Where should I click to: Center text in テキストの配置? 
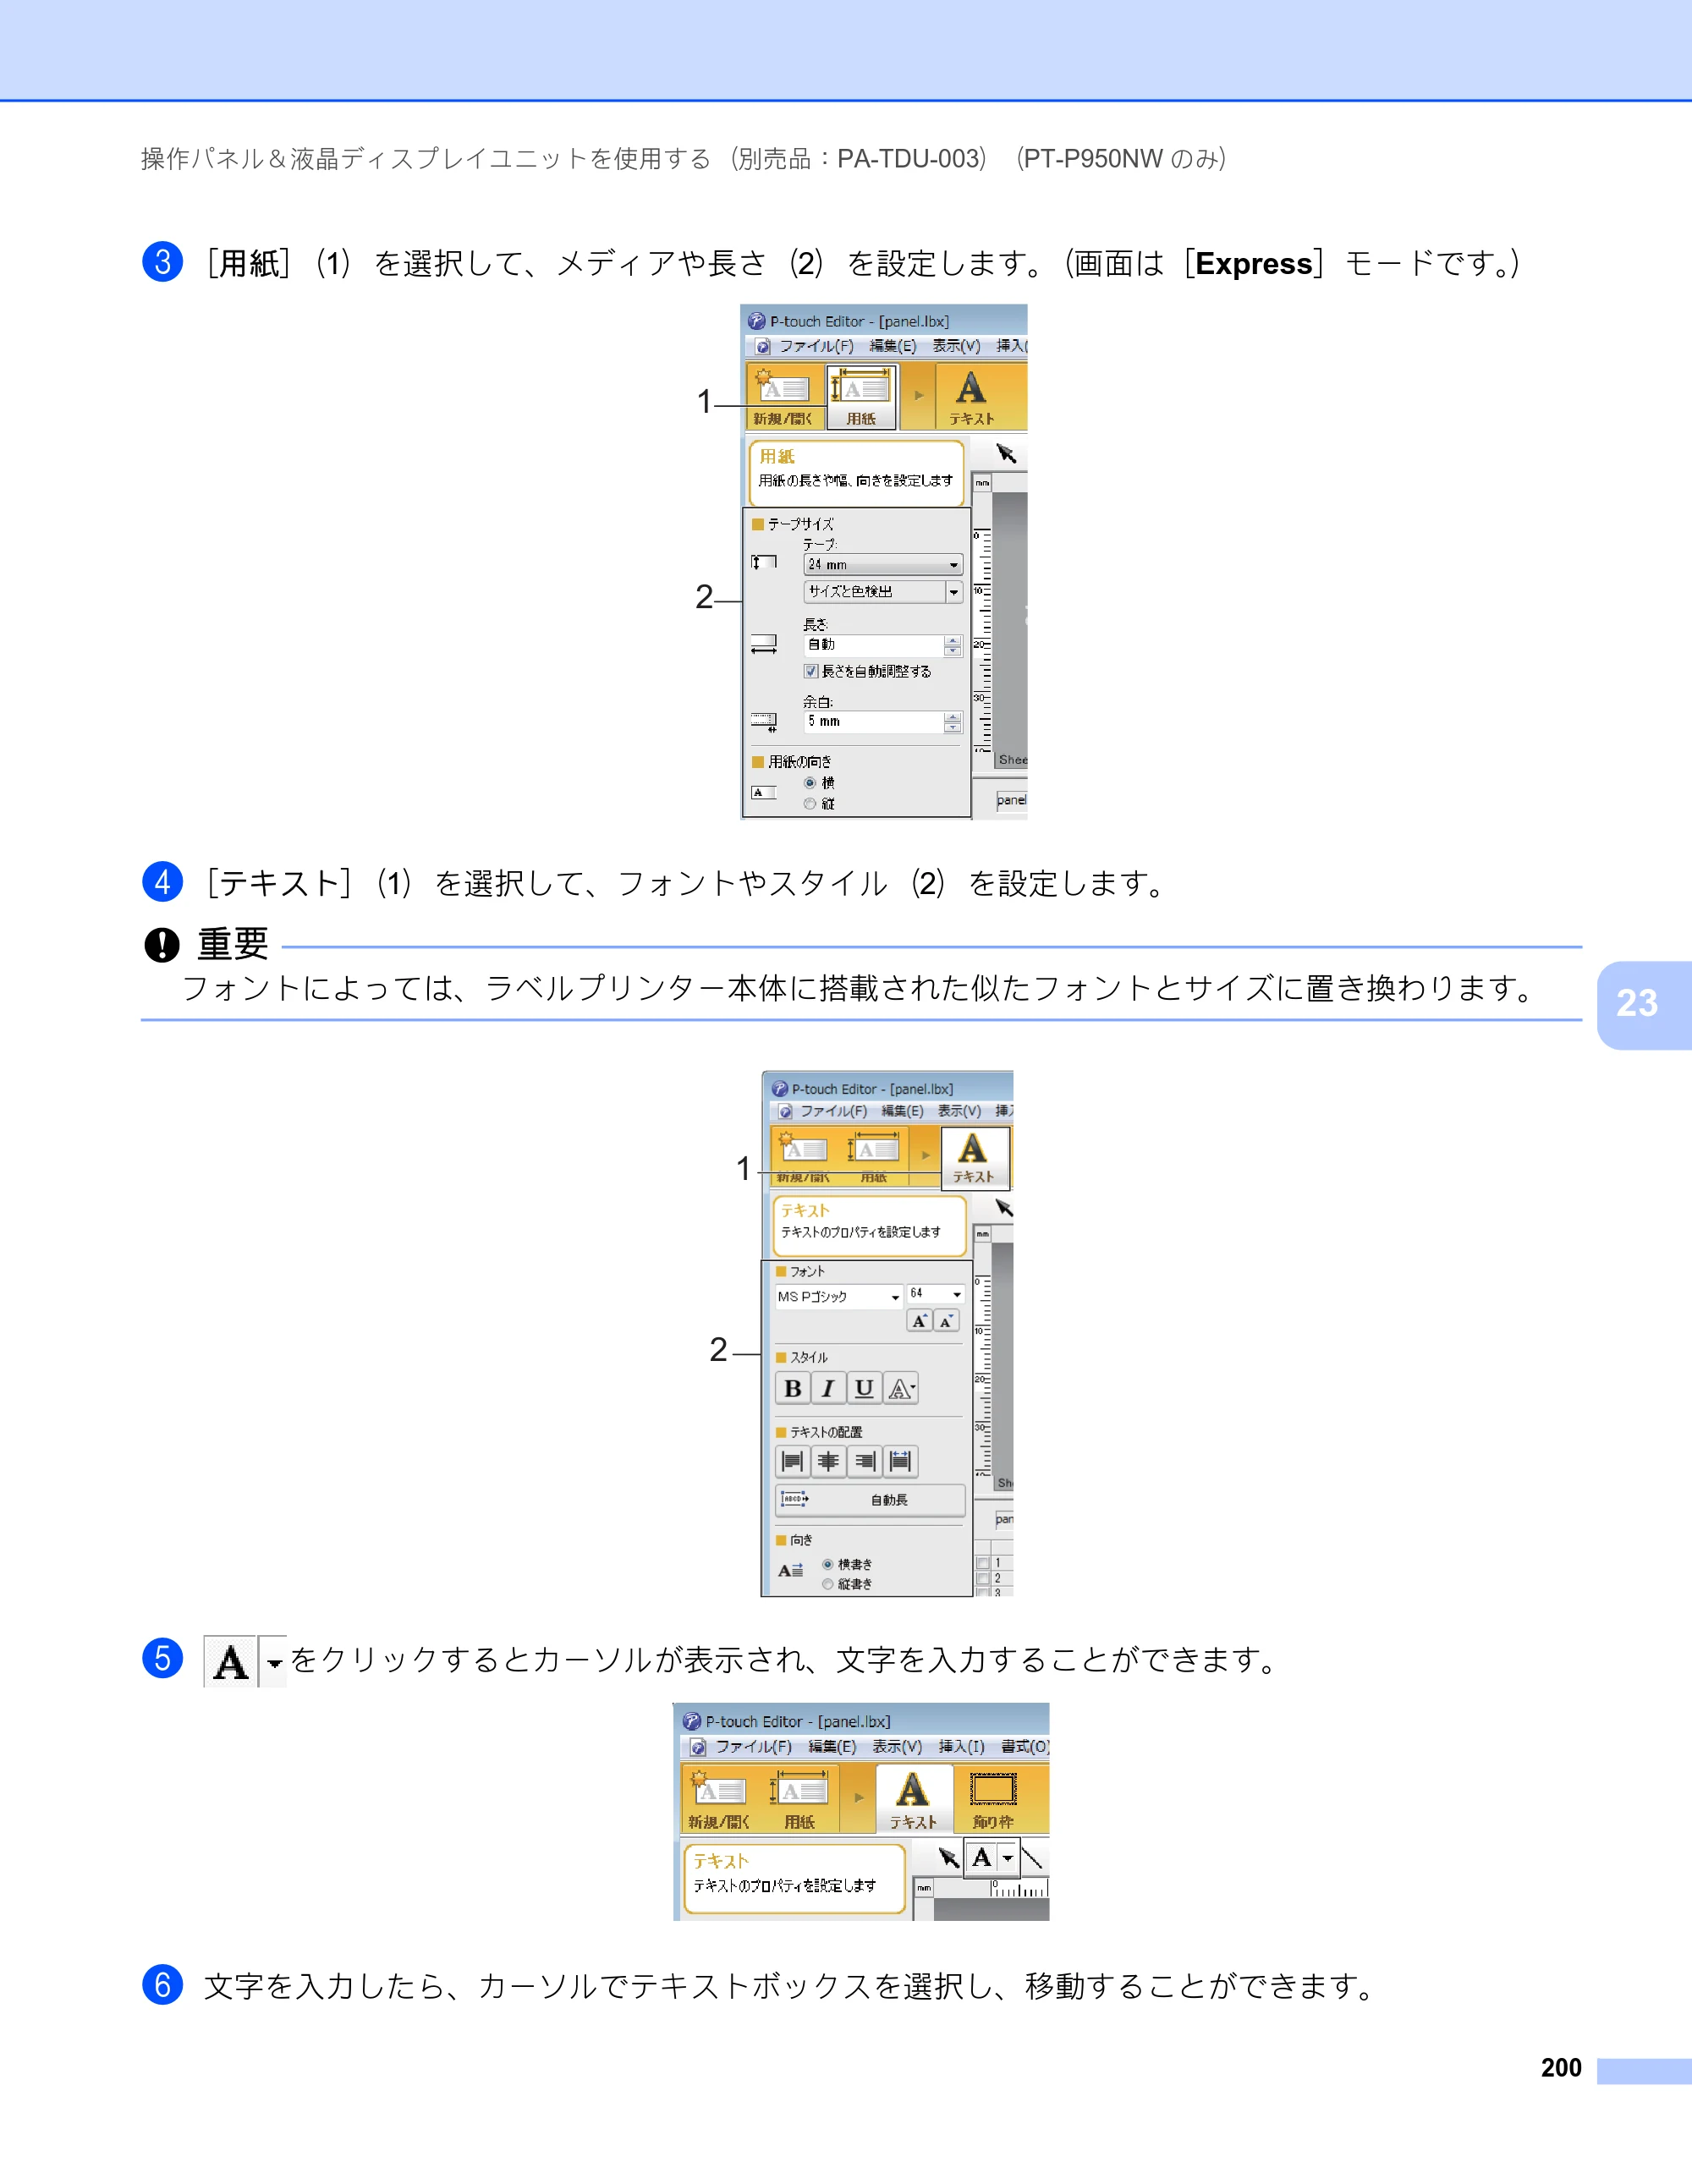pos(828,1462)
